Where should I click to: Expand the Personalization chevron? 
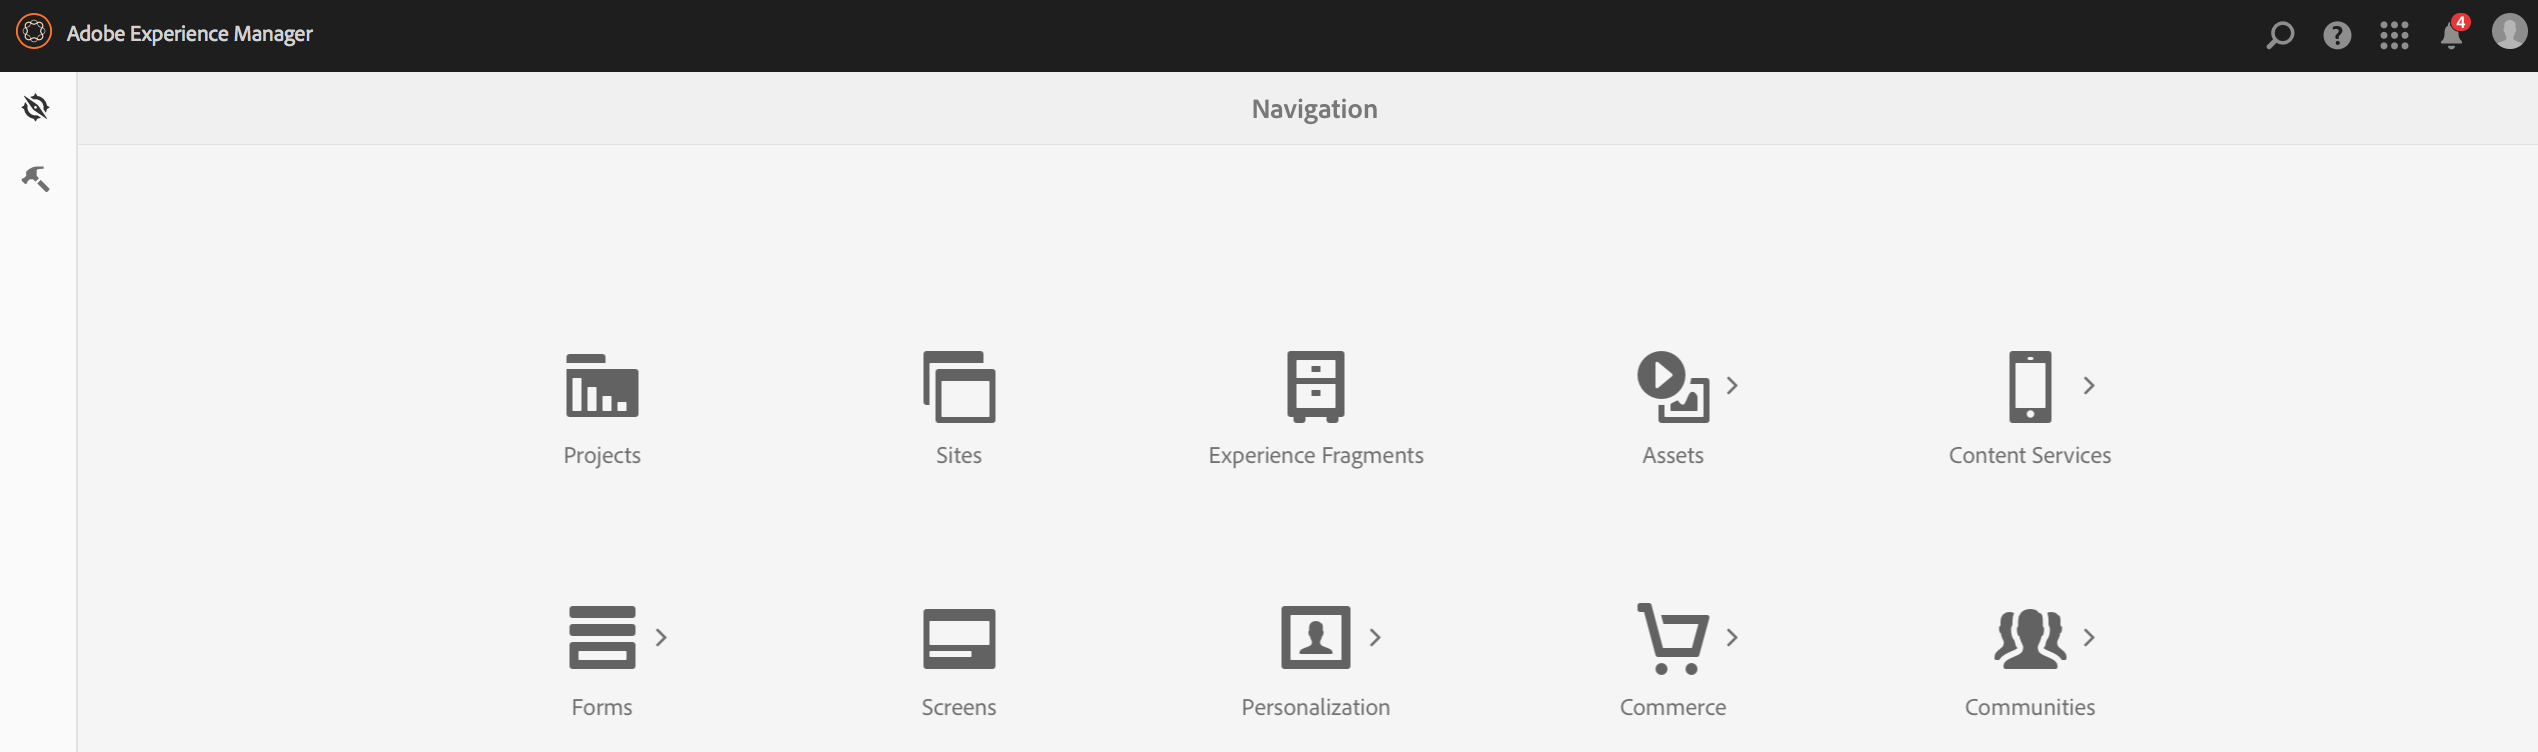pos(1375,637)
